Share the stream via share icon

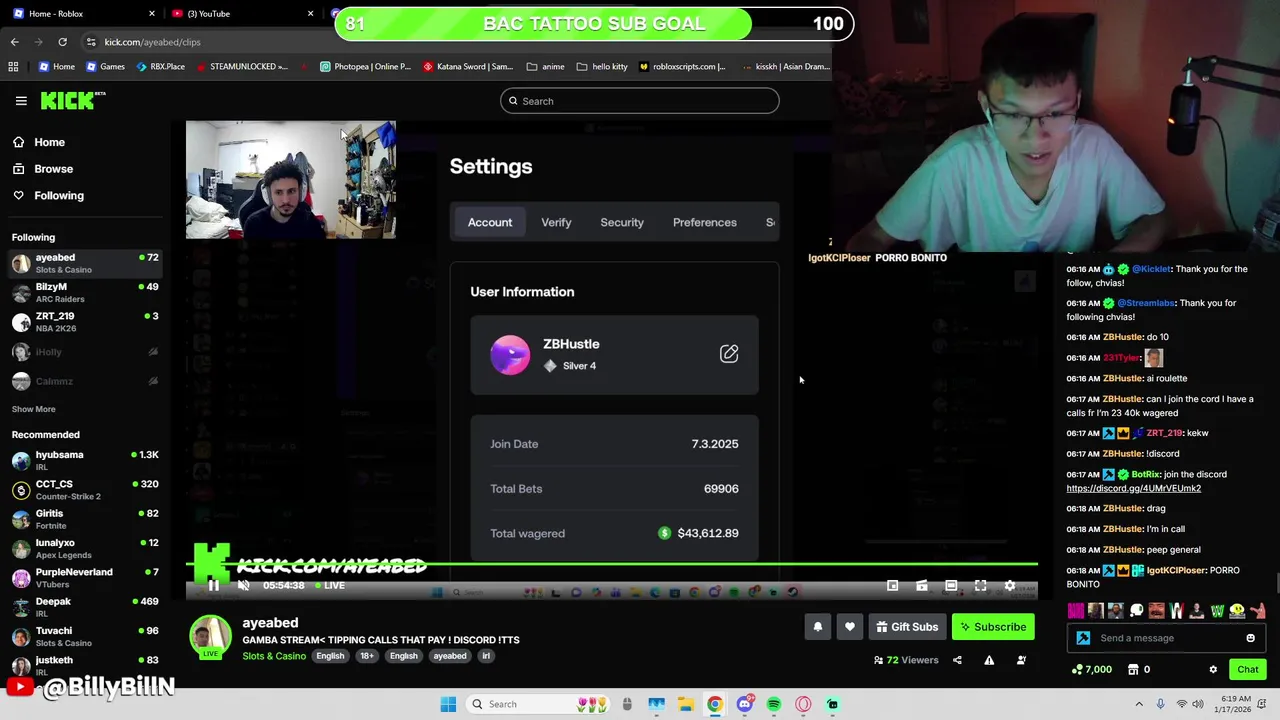tap(957, 660)
